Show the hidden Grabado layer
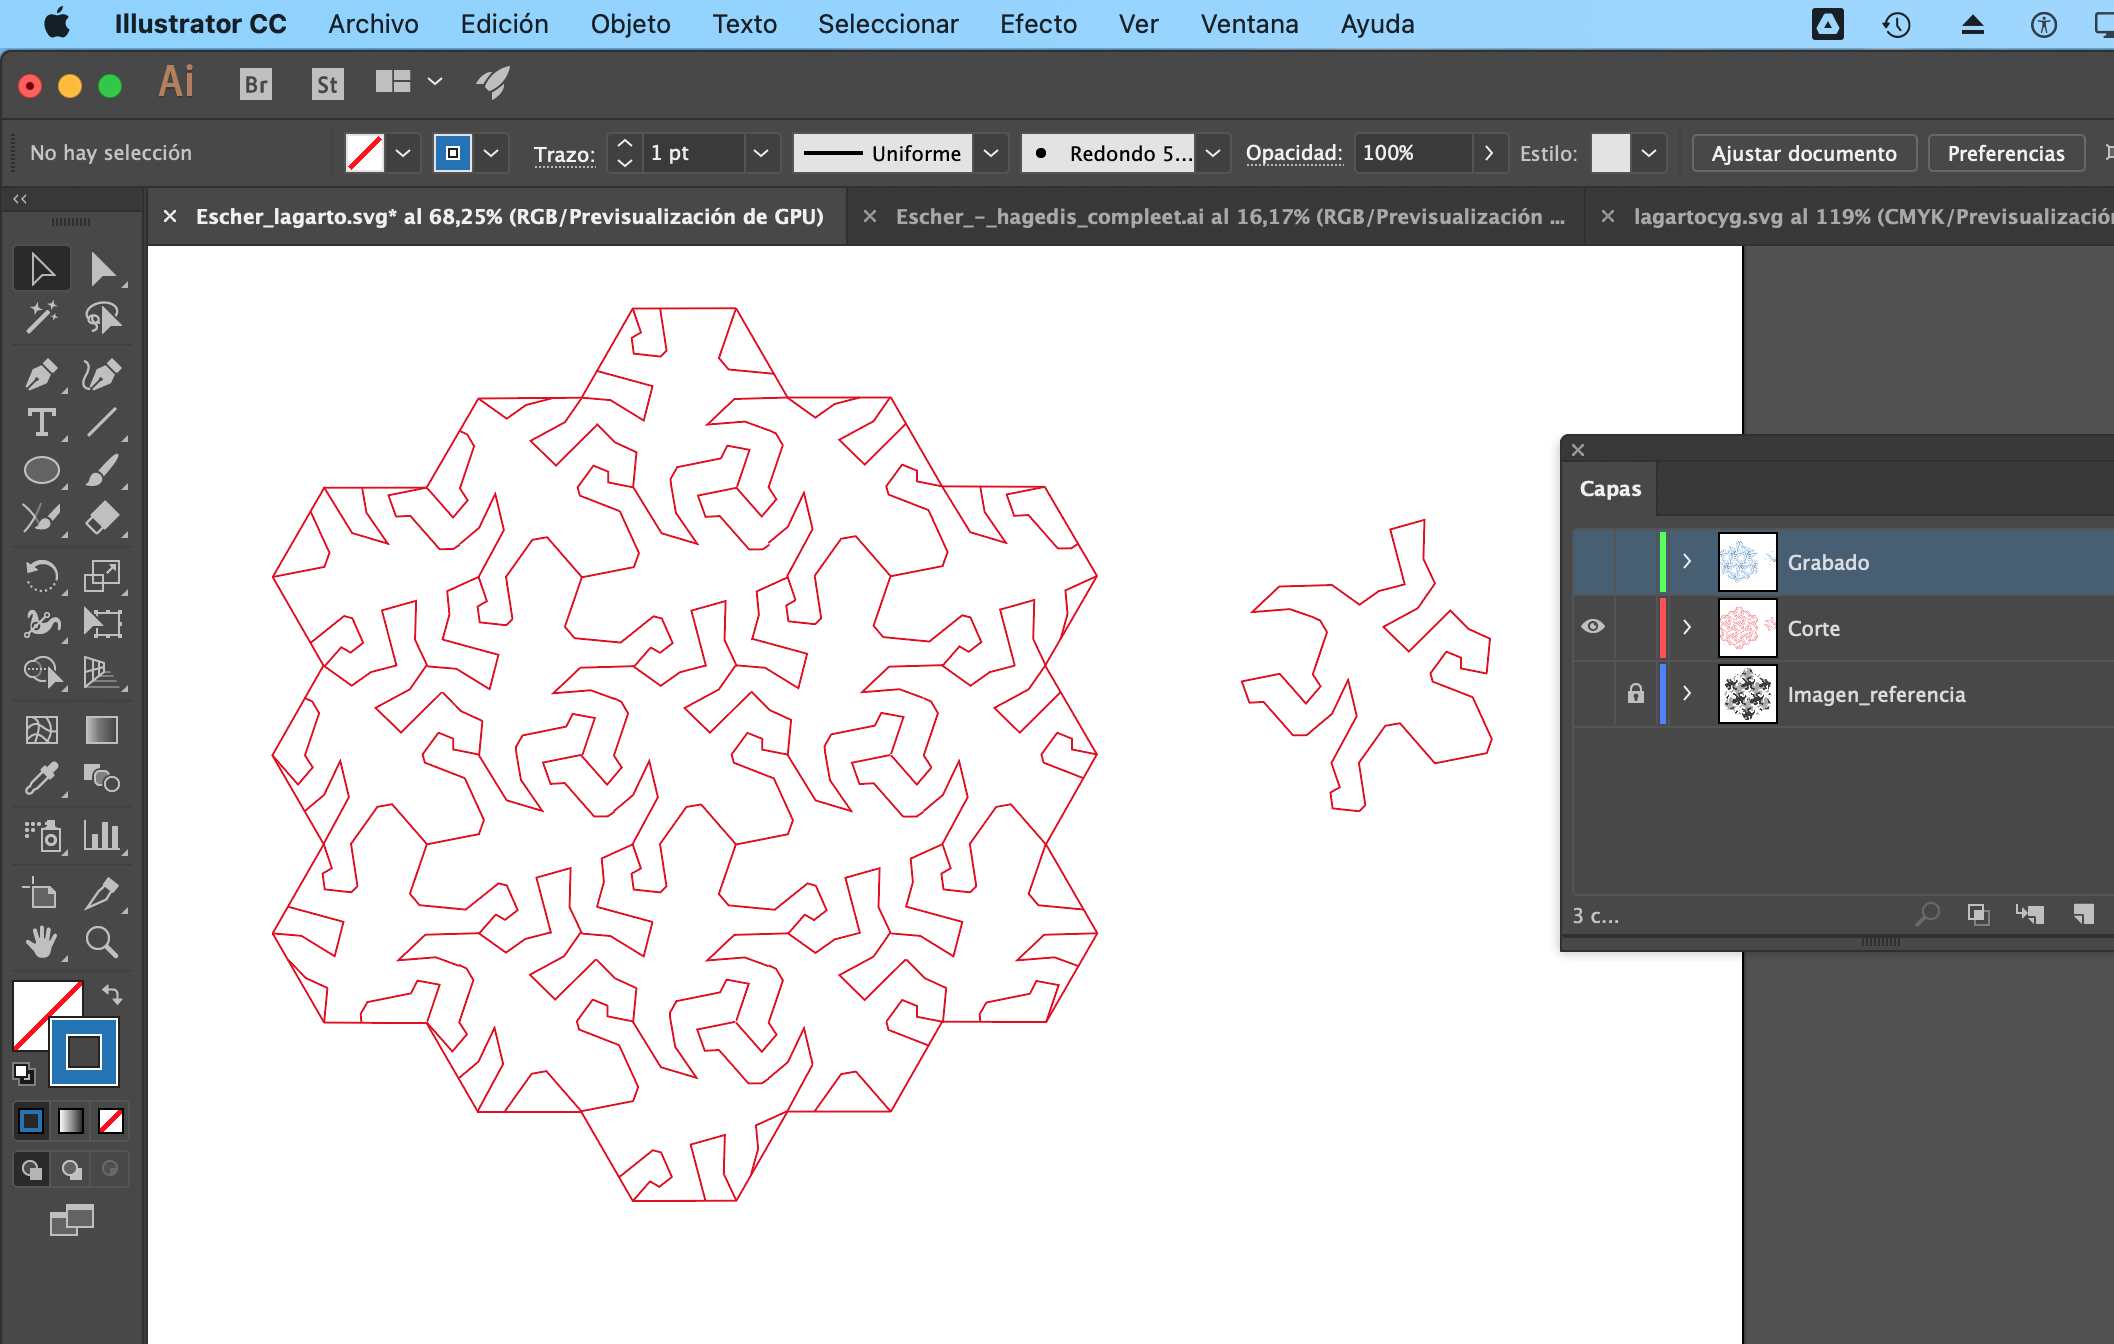The image size is (2114, 1344). 1593,562
